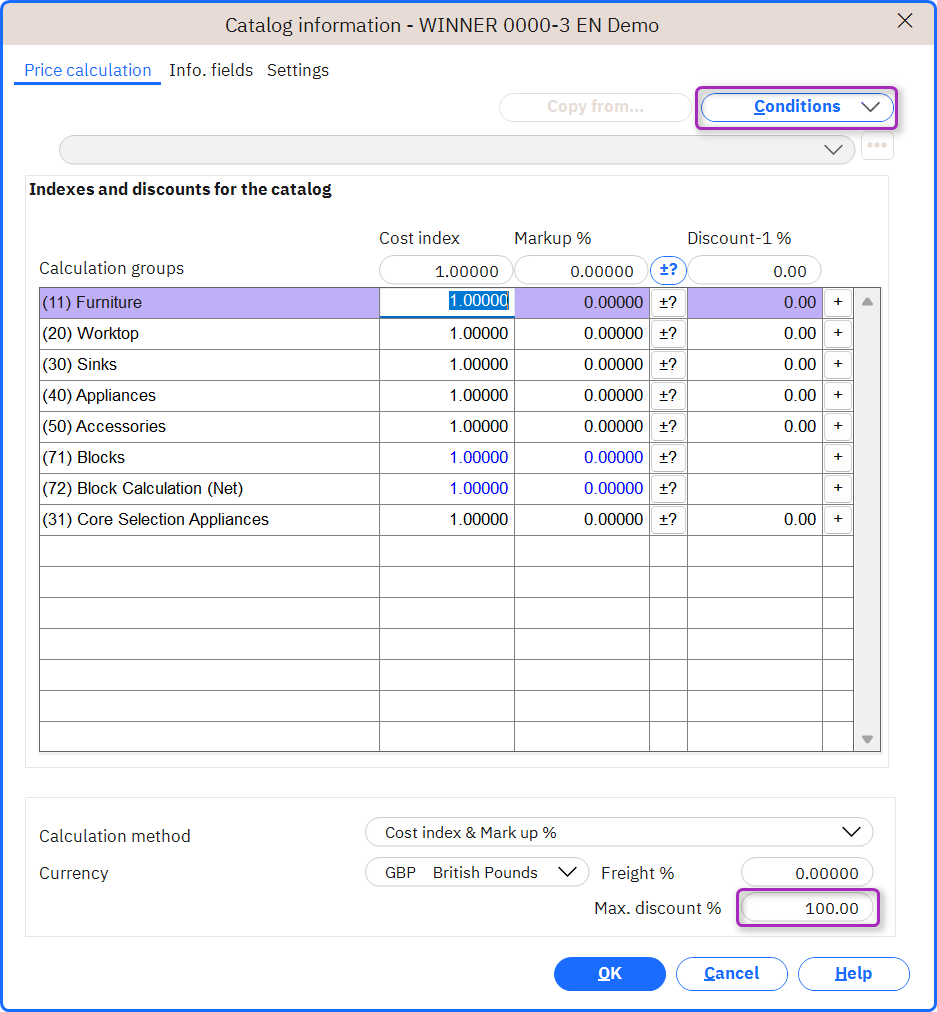Click the Cancel button
Image resolution: width=937 pixels, height=1012 pixels.
pyautogui.click(x=732, y=973)
